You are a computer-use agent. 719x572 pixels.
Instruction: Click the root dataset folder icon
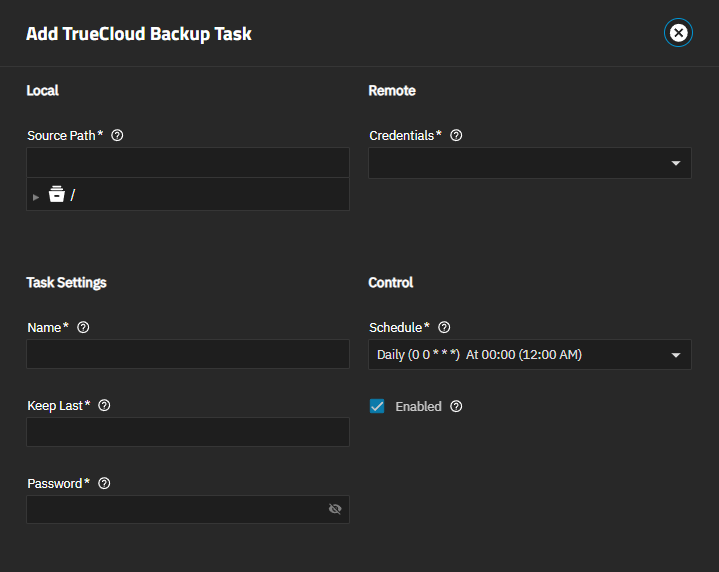click(57, 195)
